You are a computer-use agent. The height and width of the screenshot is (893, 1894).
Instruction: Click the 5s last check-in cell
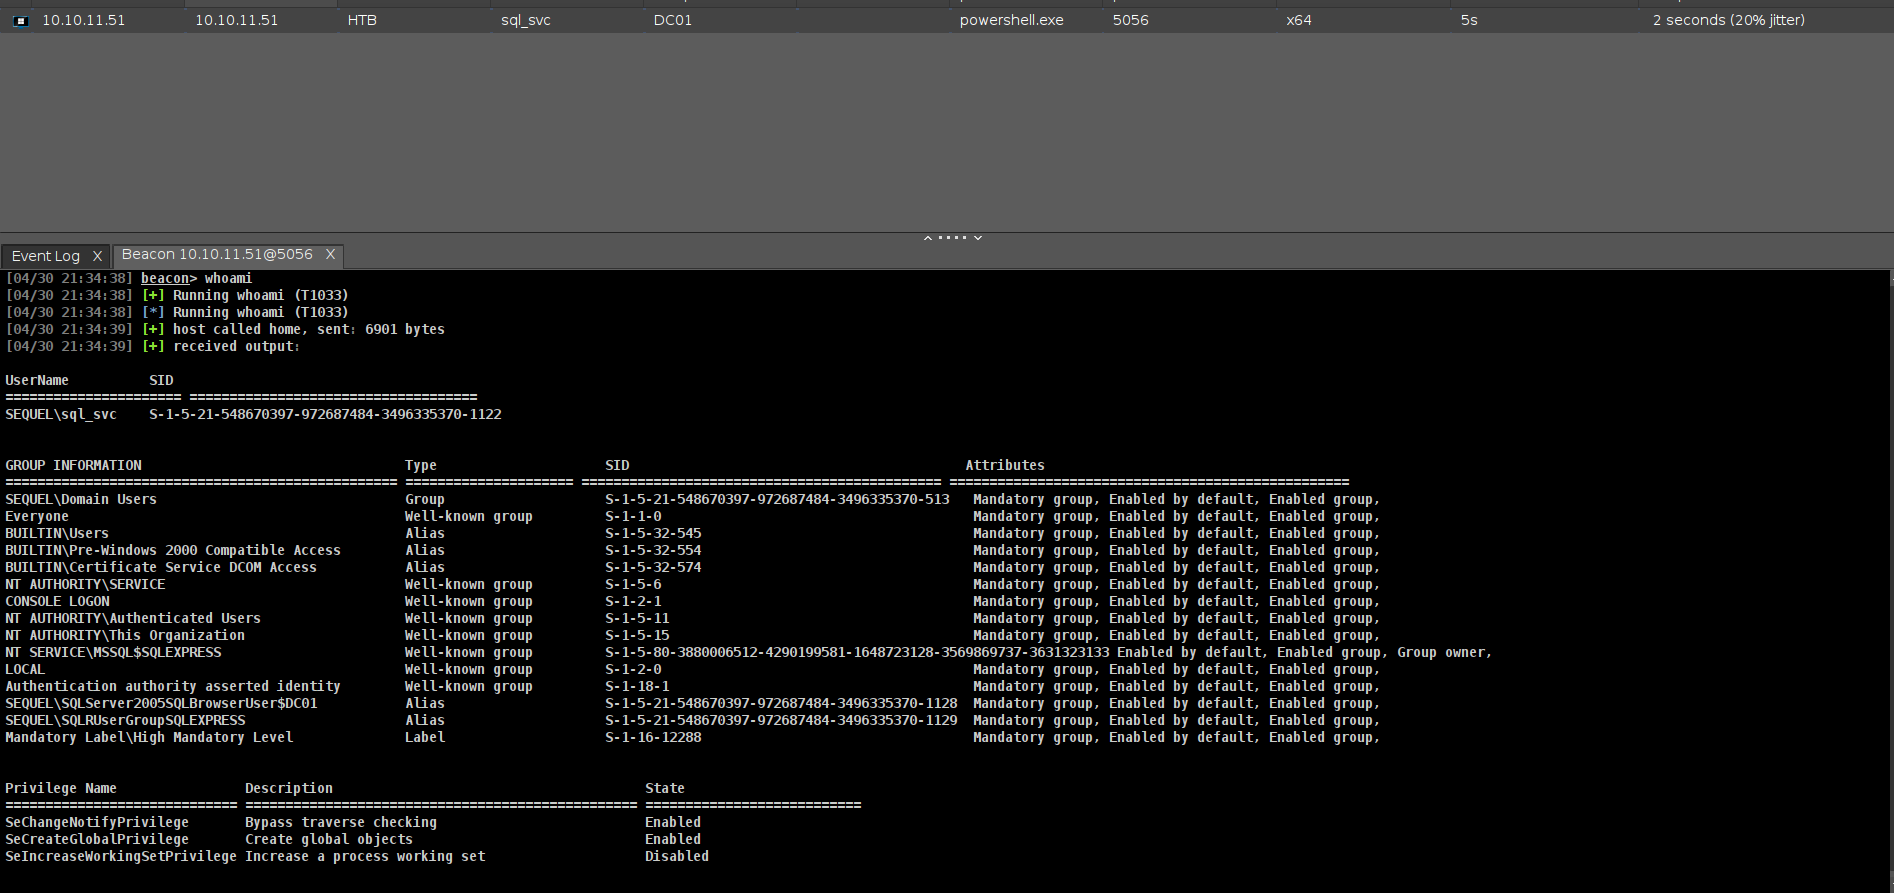(1469, 20)
